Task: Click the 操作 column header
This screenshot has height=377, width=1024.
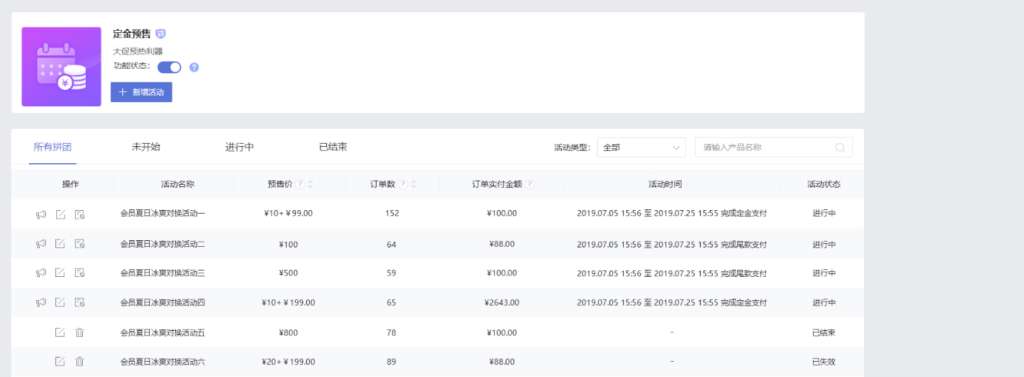Action: (71, 184)
